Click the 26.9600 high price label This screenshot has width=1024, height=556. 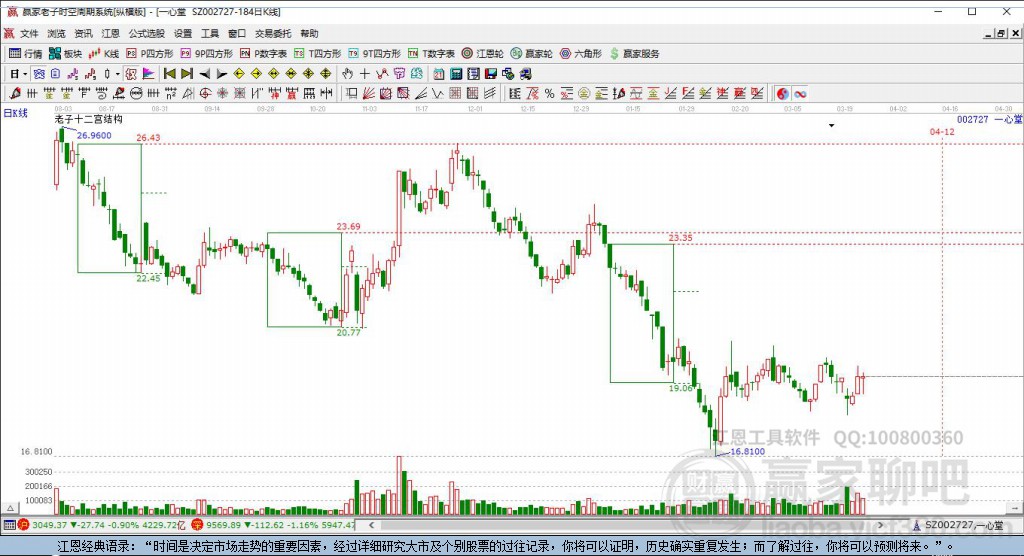point(94,135)
